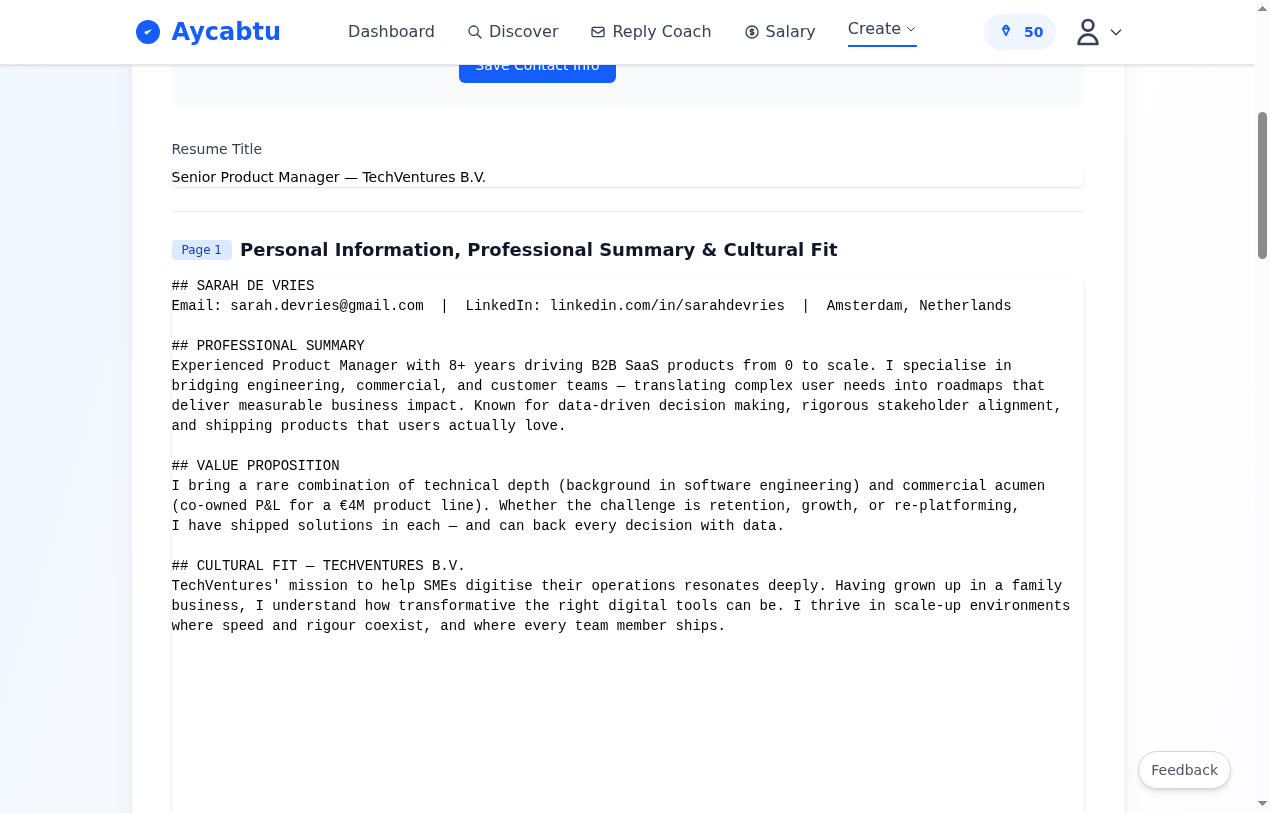
Task: Go to the Dashboard nav item
Action: pos(391,32)
